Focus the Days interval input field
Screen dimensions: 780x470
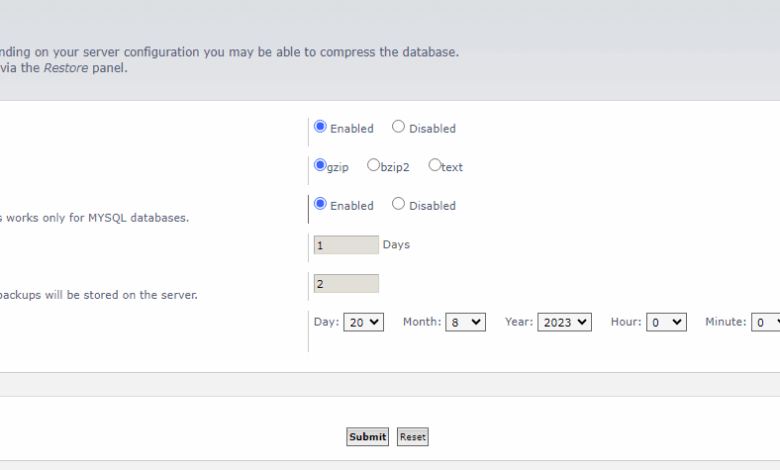point(346,245)
